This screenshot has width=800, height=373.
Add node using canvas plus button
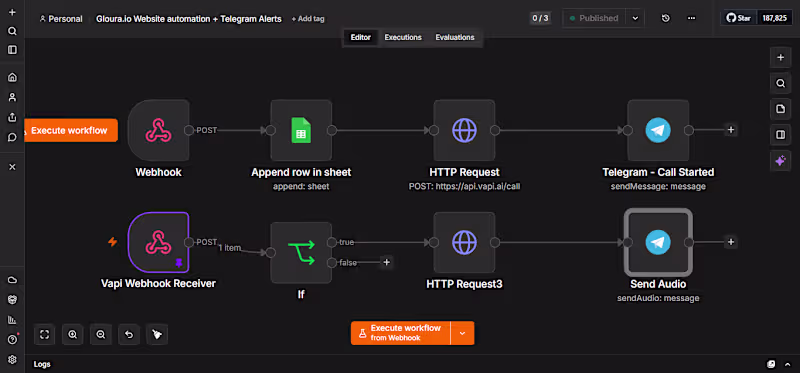pyautogui.click(x=780, y=58)
